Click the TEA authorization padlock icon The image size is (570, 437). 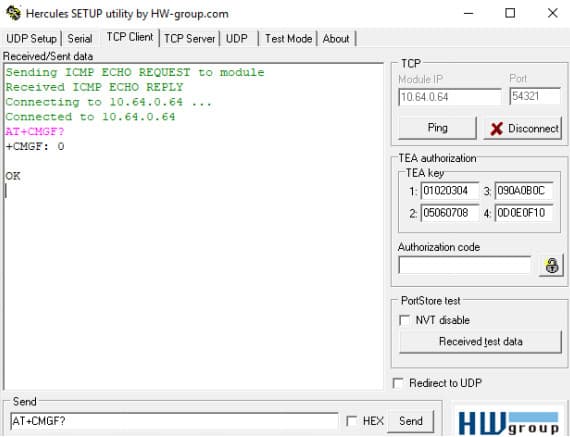tap(551, 265)
